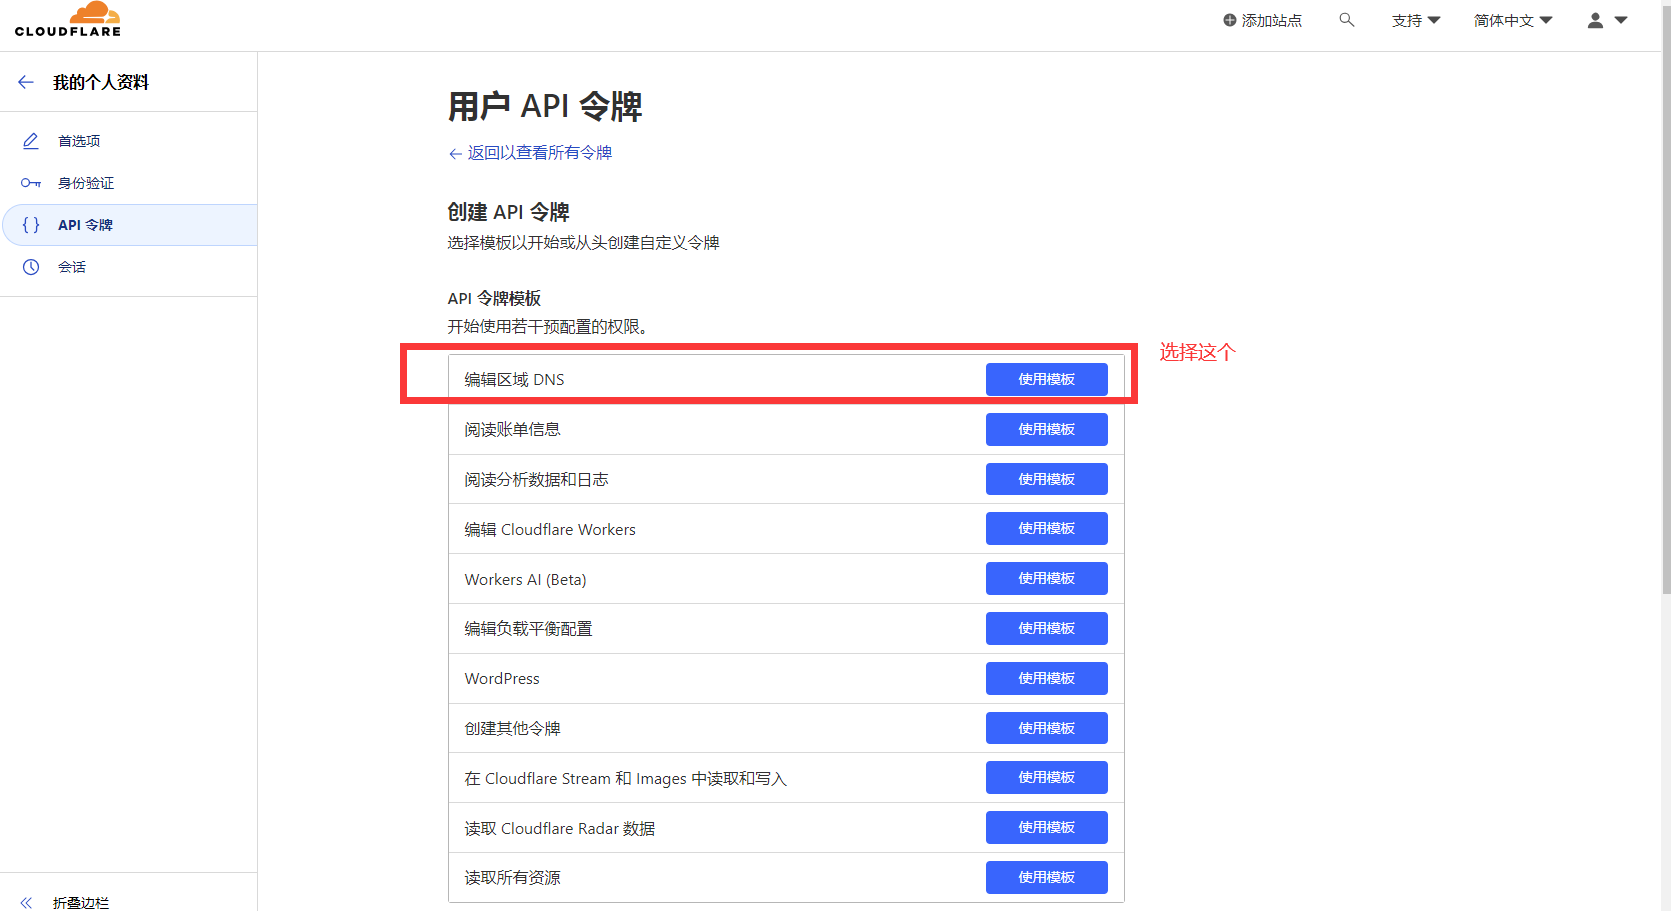The height and width of the screenshot is (911, 1671).
Task: Open 会话 in the sidebar
Action: pos(128,267)
